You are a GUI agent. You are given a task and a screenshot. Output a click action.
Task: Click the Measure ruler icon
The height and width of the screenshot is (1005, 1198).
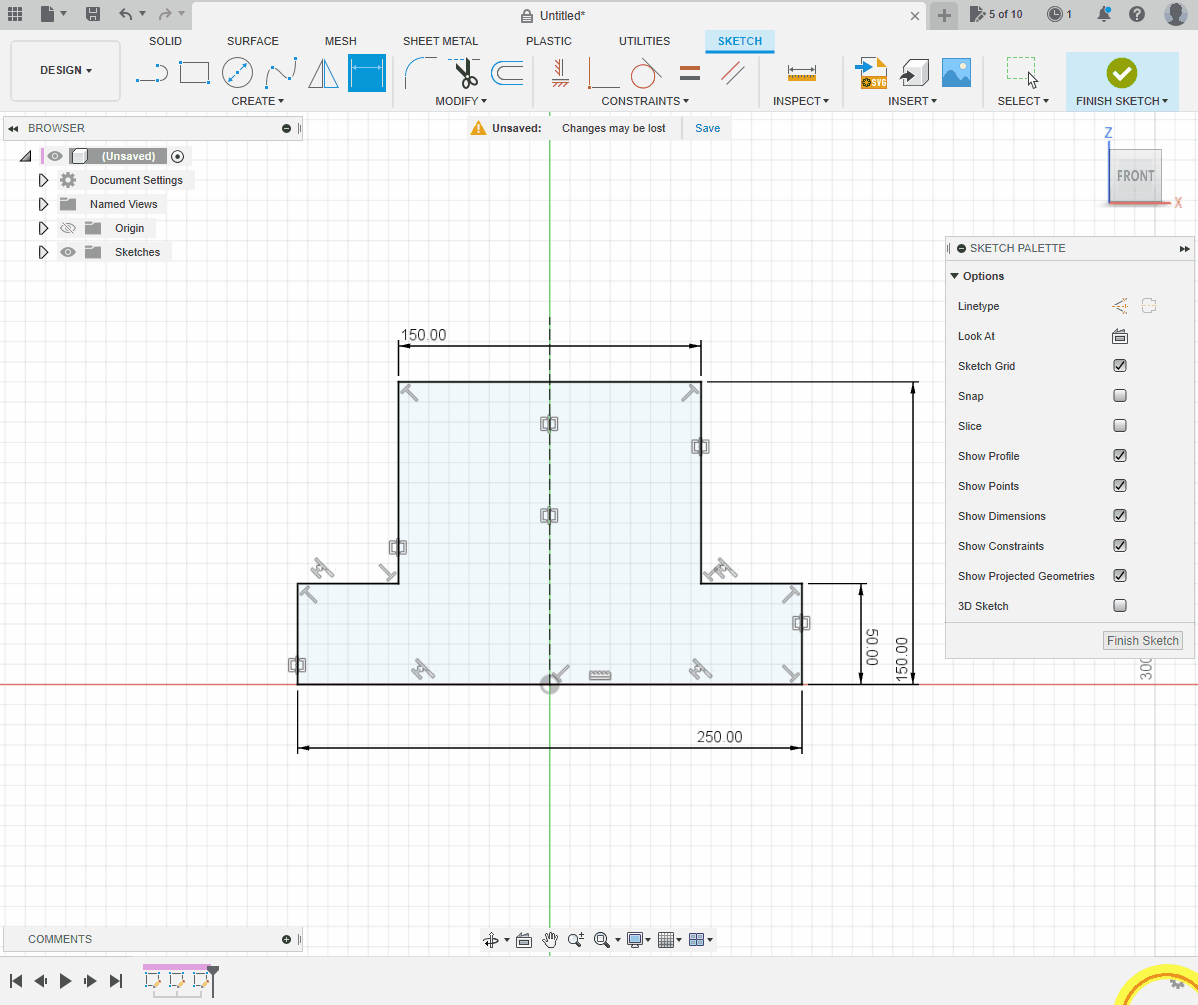[801, 73]
